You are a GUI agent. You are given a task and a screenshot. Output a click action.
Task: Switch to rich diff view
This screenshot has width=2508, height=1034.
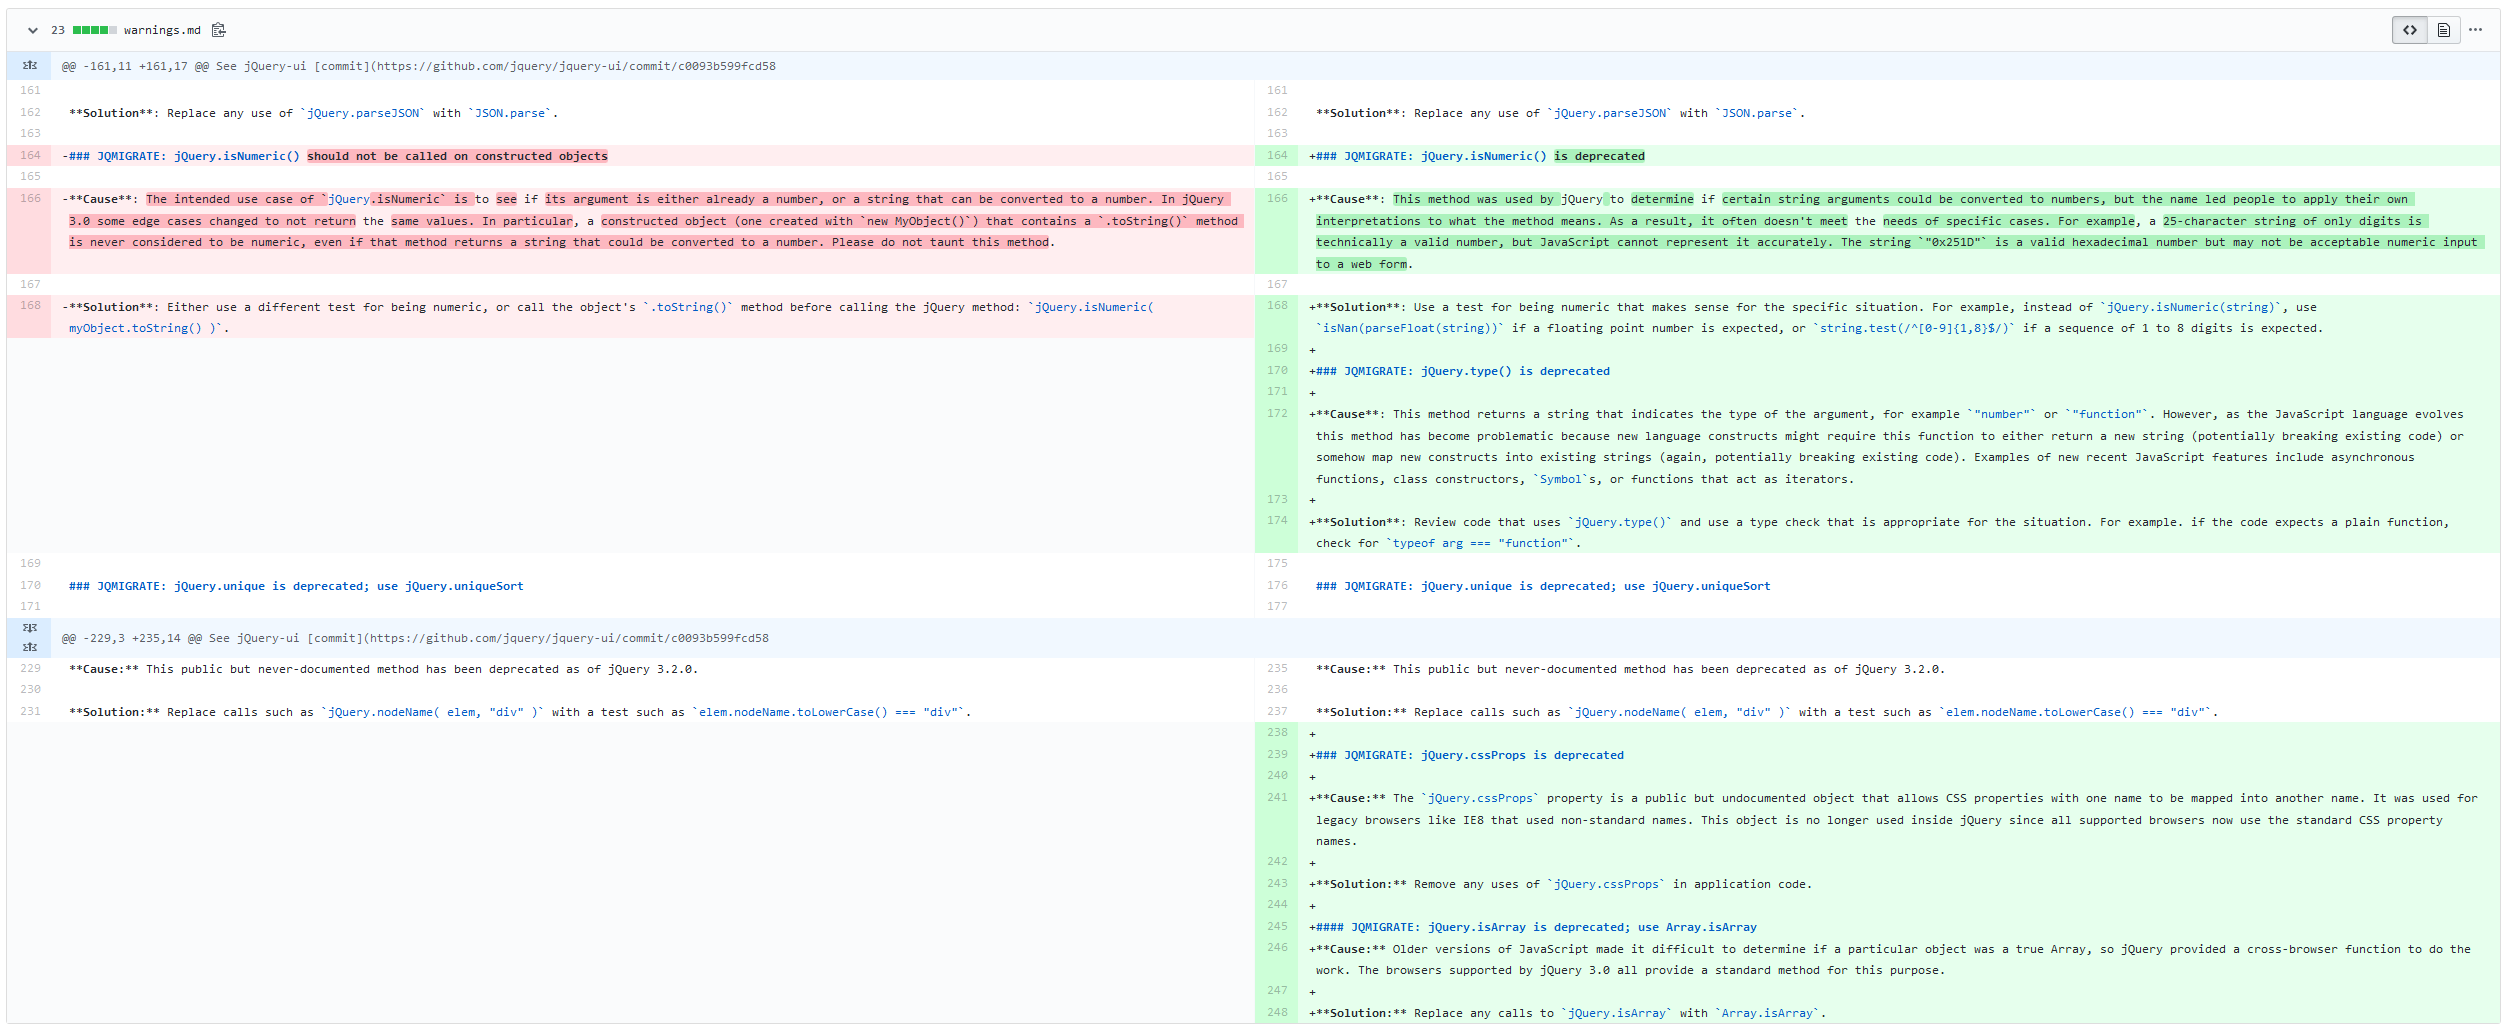tap(2443, 30)
